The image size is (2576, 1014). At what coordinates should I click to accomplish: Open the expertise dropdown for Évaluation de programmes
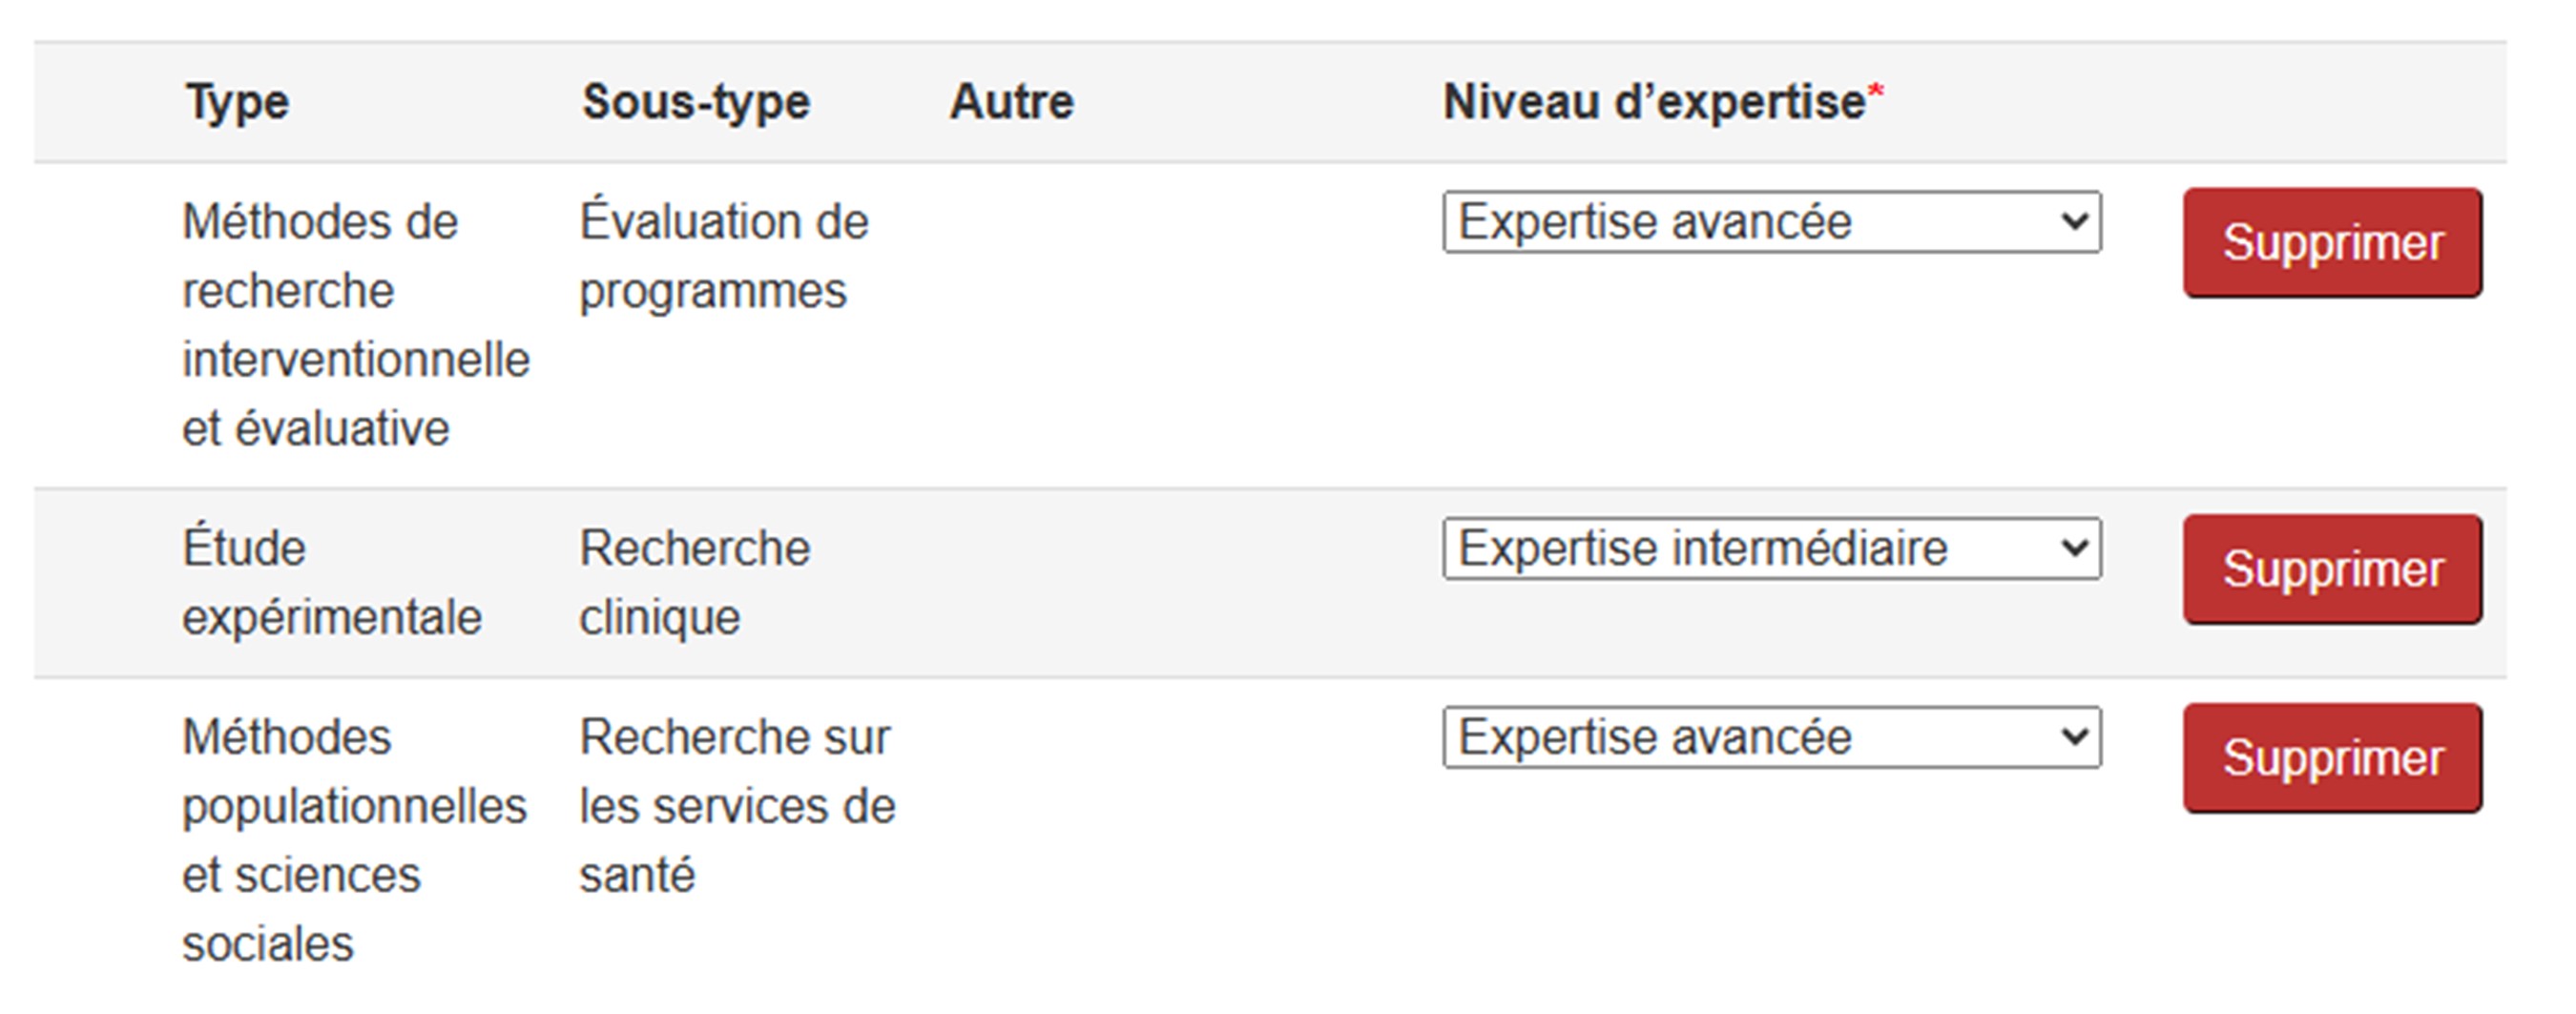point(1771,222)
